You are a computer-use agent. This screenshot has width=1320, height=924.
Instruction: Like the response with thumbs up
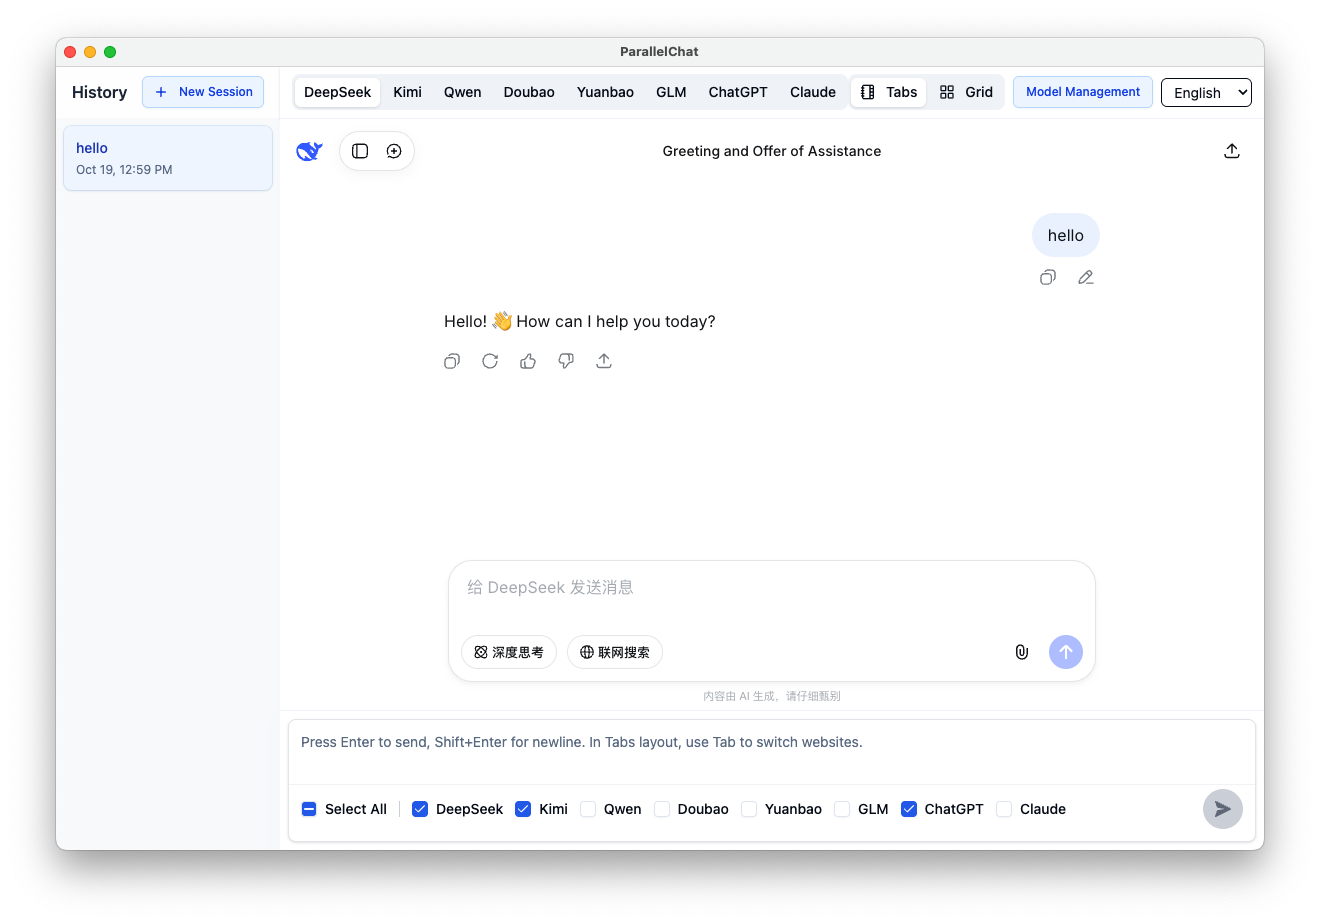pyautogui.click(x=528, y=361)
